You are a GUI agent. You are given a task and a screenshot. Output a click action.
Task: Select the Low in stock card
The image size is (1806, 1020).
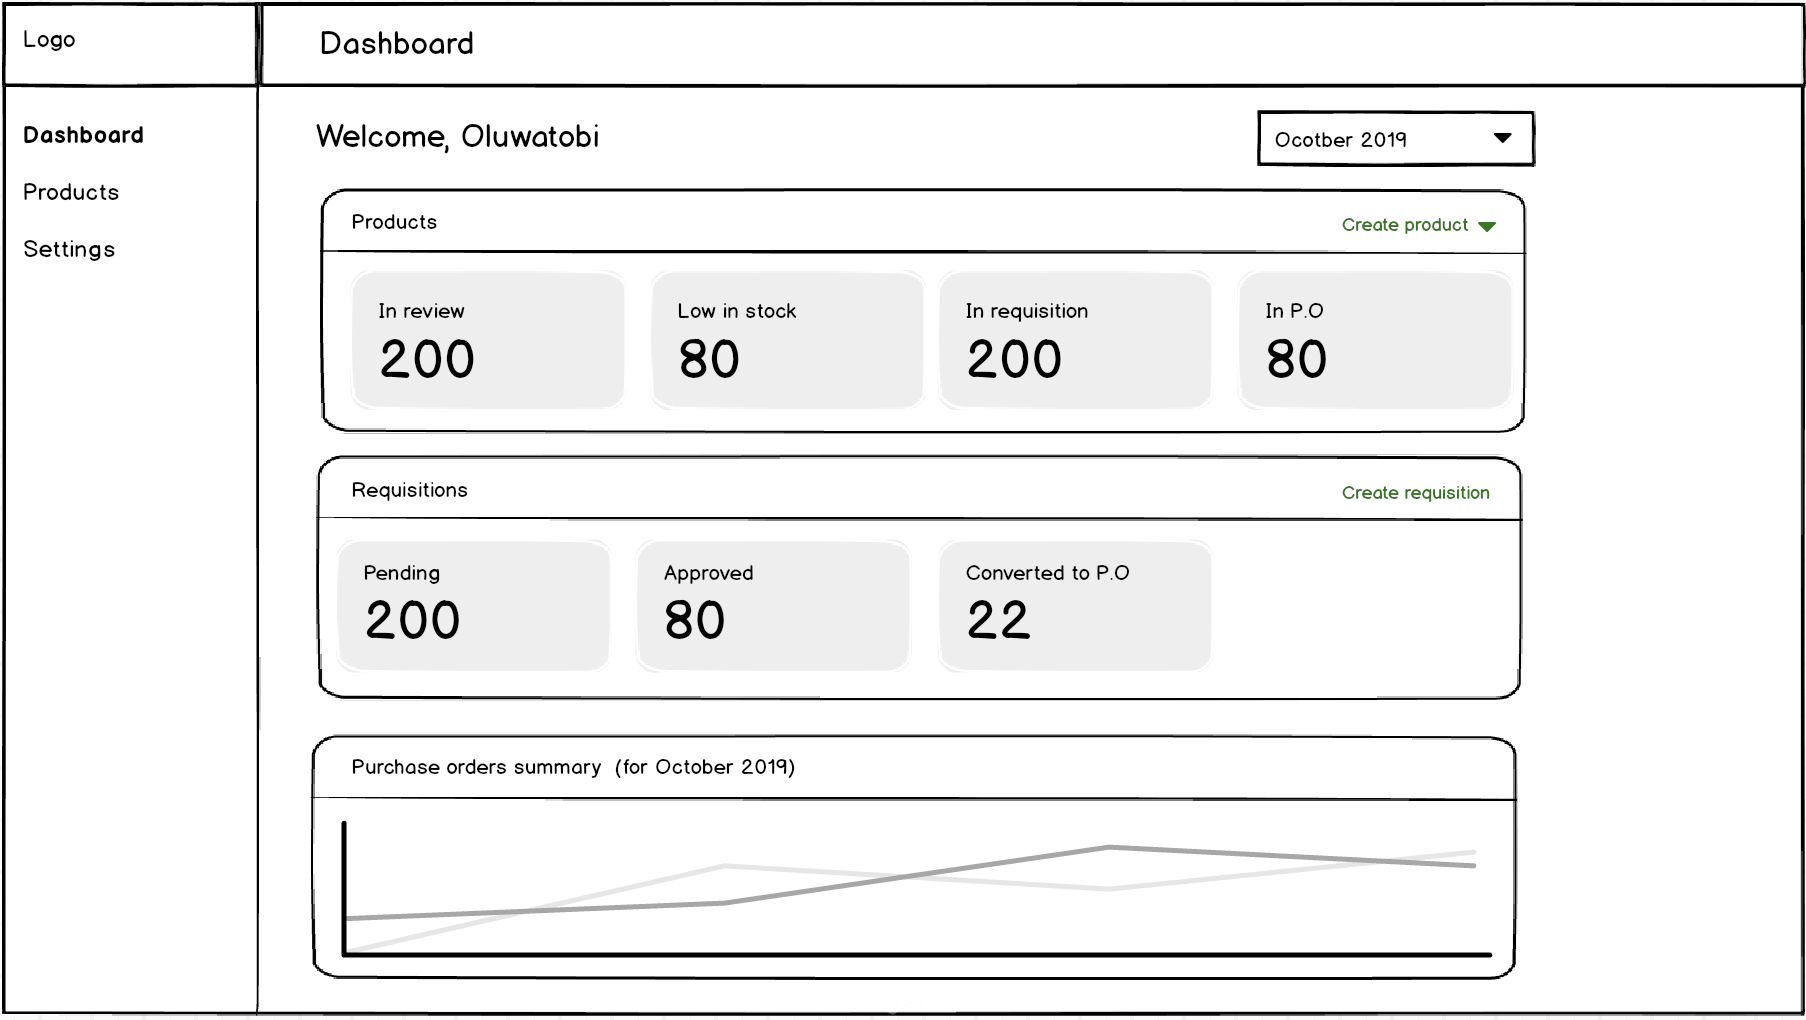click(787, 340)
